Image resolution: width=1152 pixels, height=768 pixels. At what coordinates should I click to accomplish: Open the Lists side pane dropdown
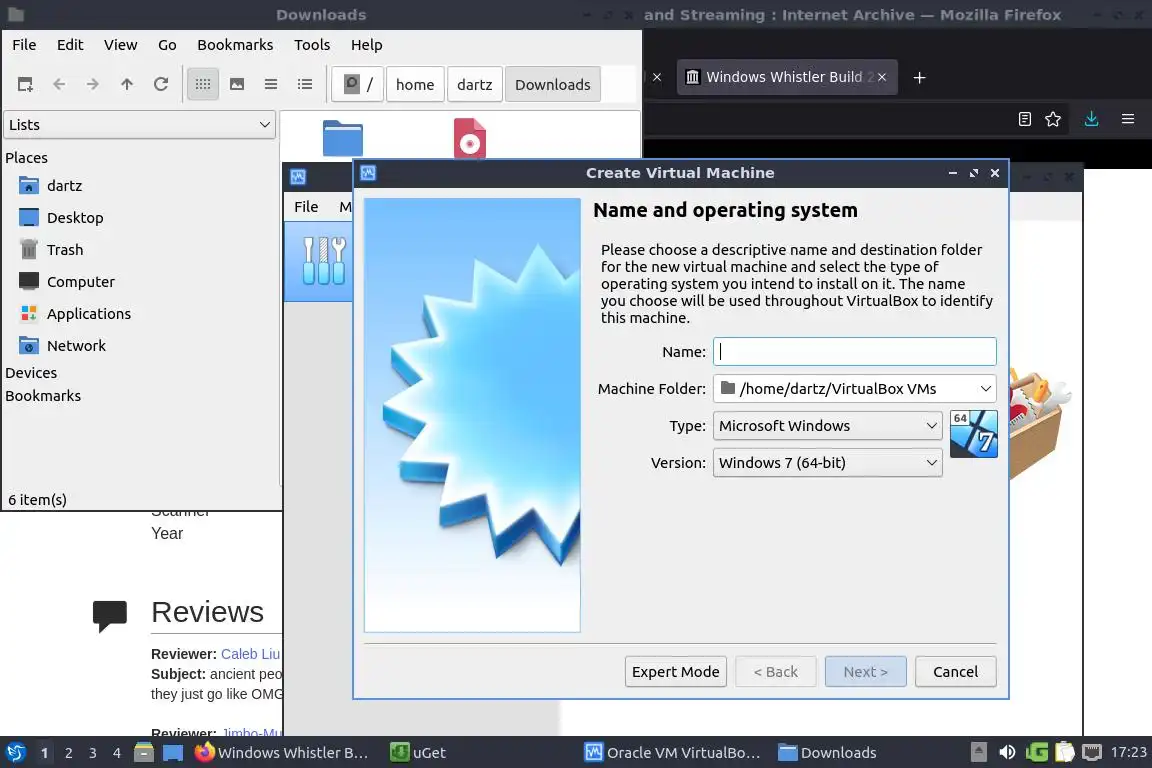pos(140,125)
